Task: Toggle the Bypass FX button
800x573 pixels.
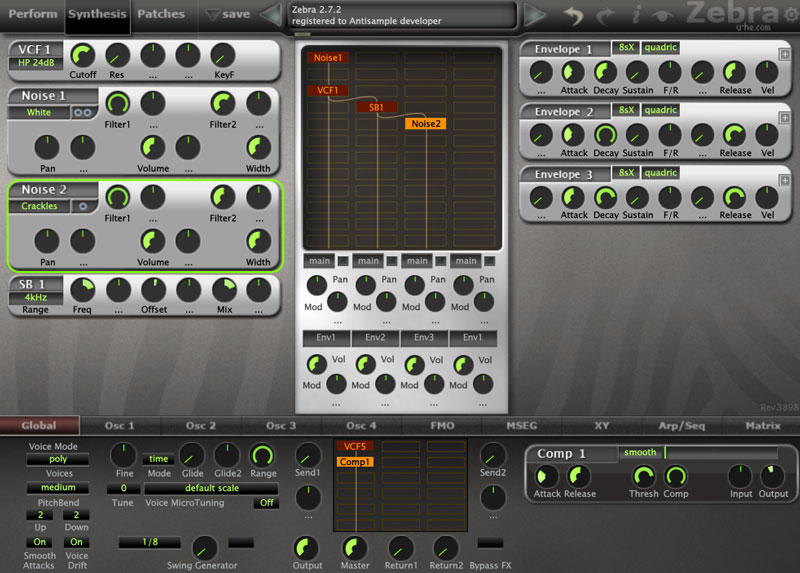Action: (x=490, y=543)
